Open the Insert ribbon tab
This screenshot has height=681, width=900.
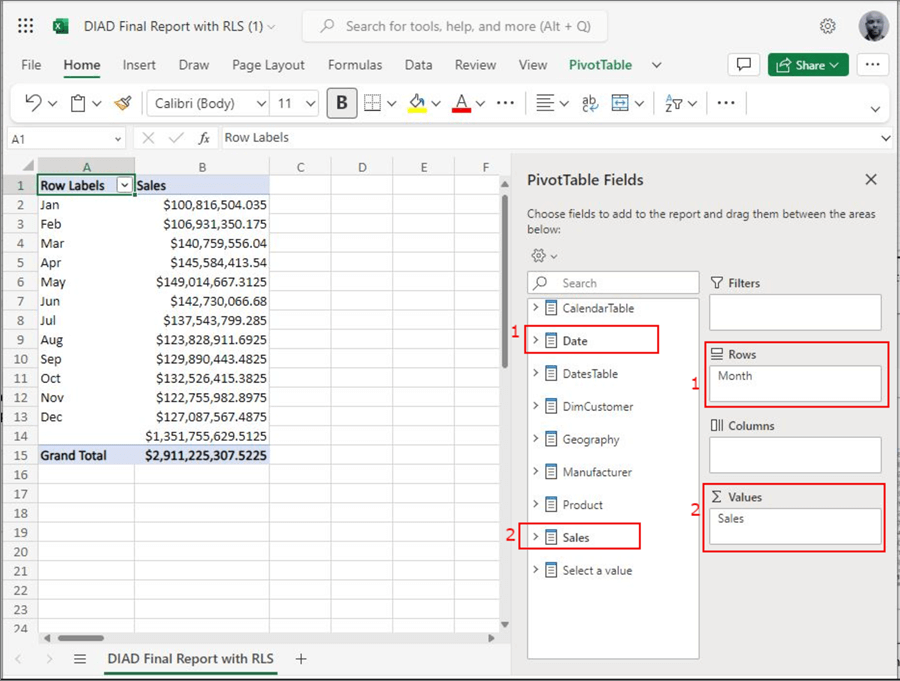(139, 65)
